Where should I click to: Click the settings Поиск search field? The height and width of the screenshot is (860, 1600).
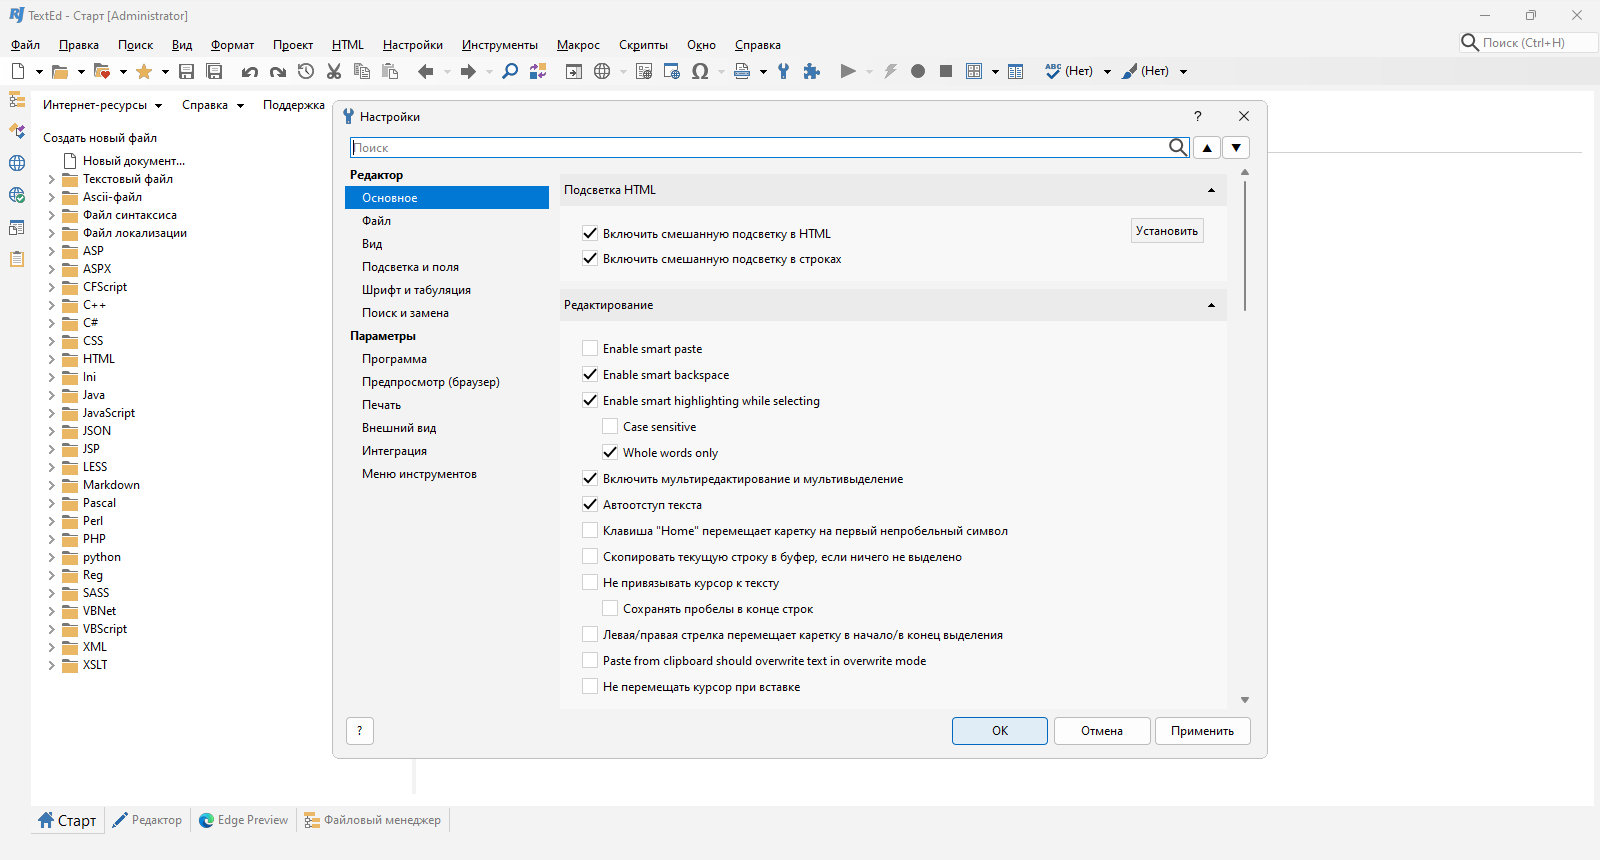(x=759, y=147)
